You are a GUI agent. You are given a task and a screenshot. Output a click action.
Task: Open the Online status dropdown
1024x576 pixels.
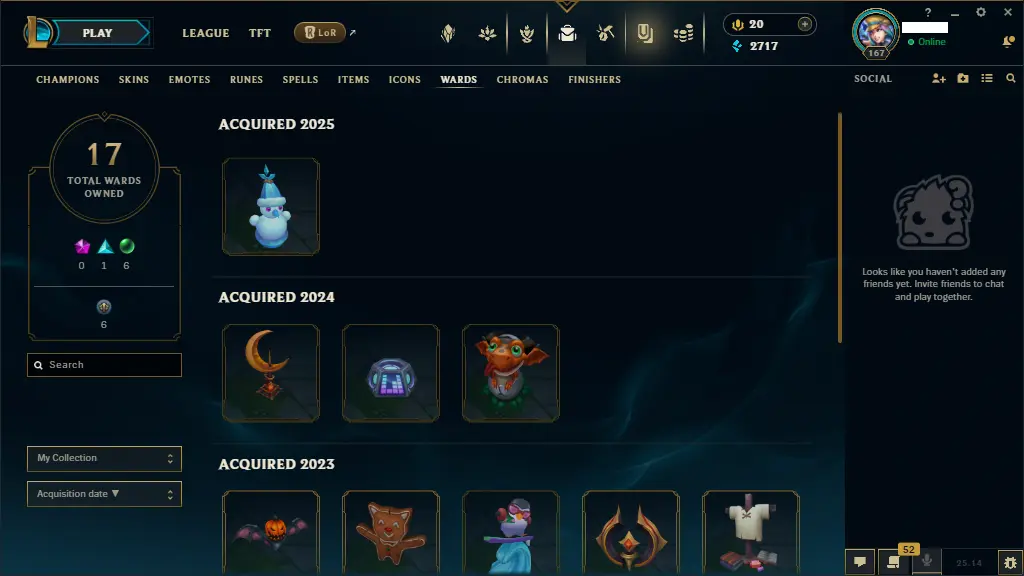(x=926, y=42)
